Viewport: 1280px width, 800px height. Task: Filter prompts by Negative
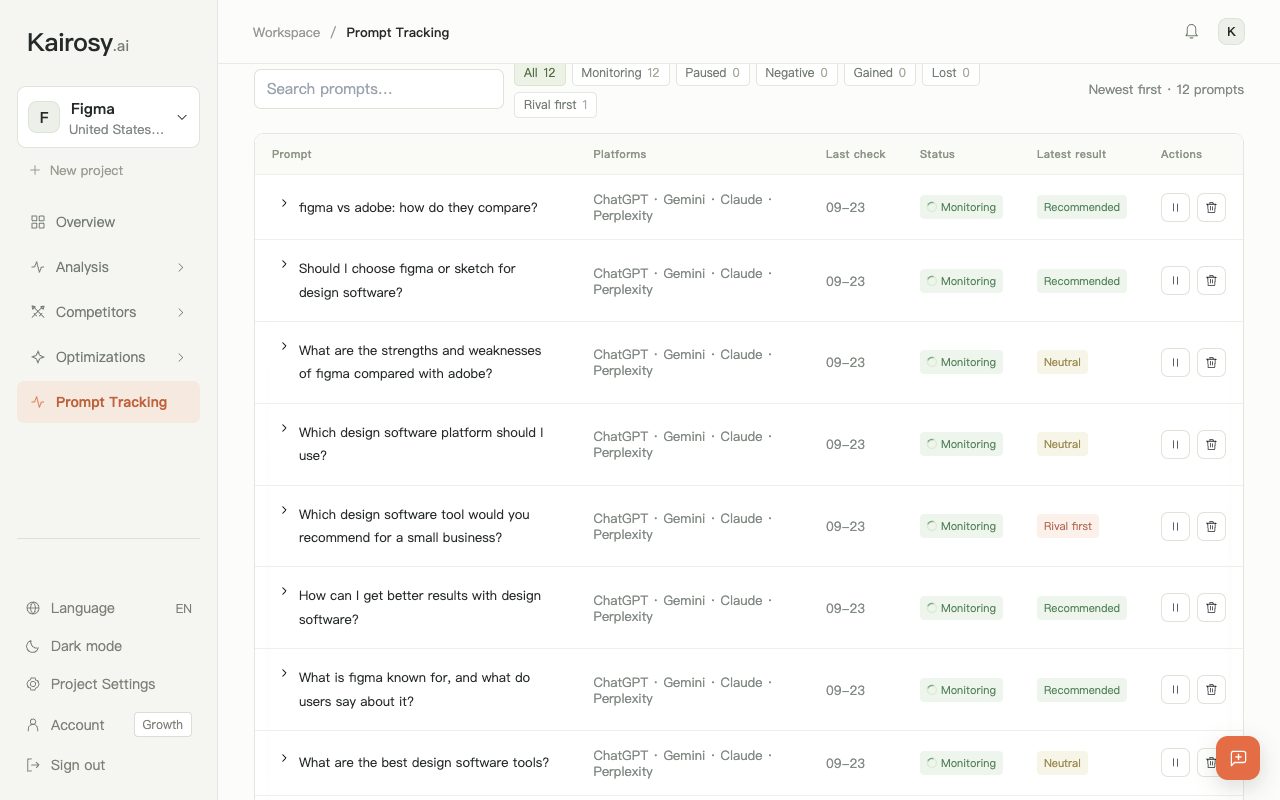pyautogui.click(x=796, y=73)
